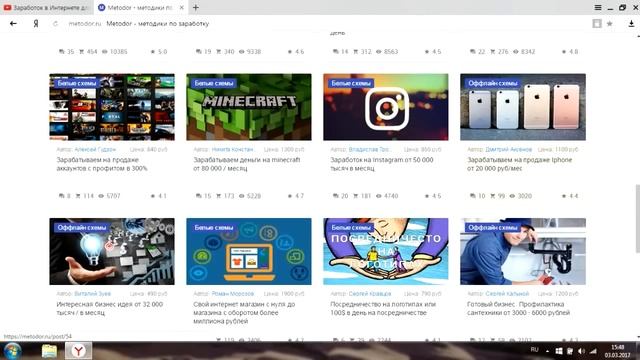Open author link Роман Морозов
This screenshot has width=640, height=360.
[233, 293]
